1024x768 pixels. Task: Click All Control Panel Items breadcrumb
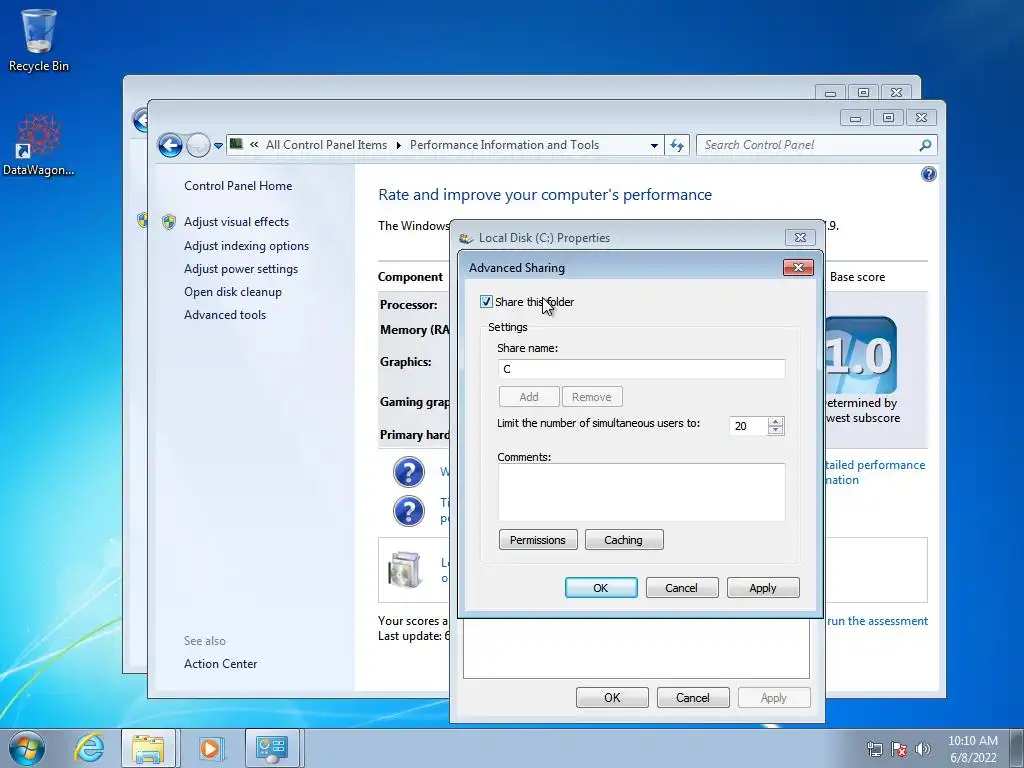[327, 145]
